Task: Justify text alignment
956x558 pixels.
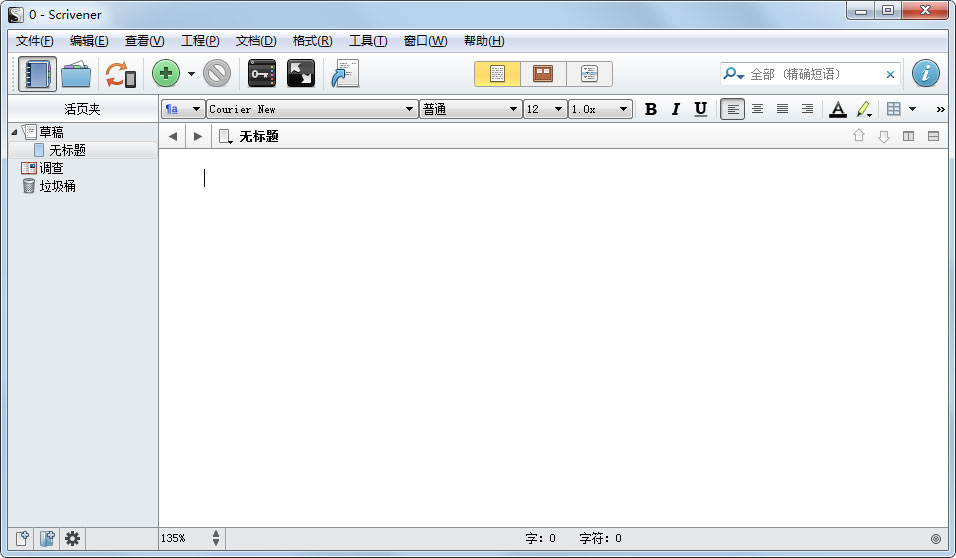Action: (782, 109)
